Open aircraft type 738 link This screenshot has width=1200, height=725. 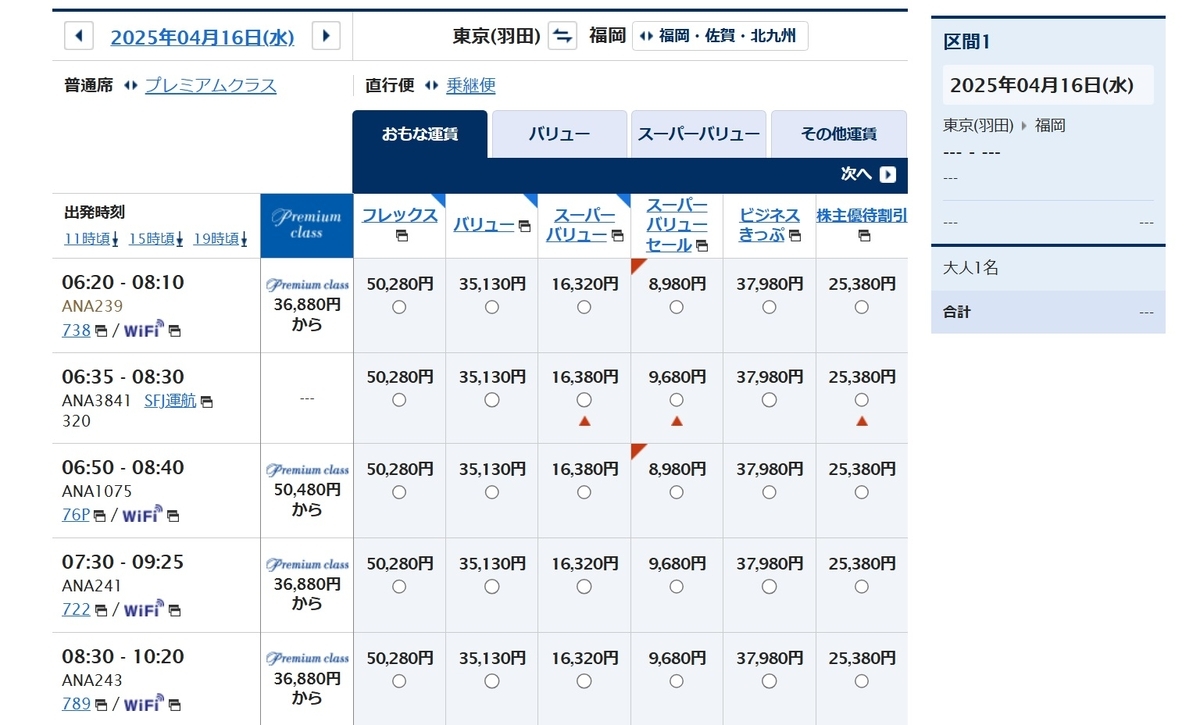tap(76, 330)
